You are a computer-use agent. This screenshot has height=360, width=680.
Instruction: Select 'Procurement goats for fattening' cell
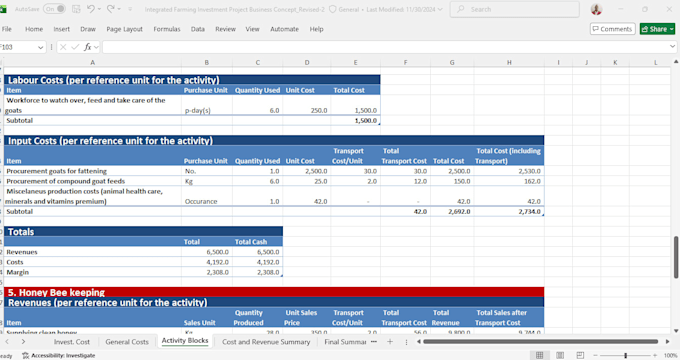pos(92,171)
